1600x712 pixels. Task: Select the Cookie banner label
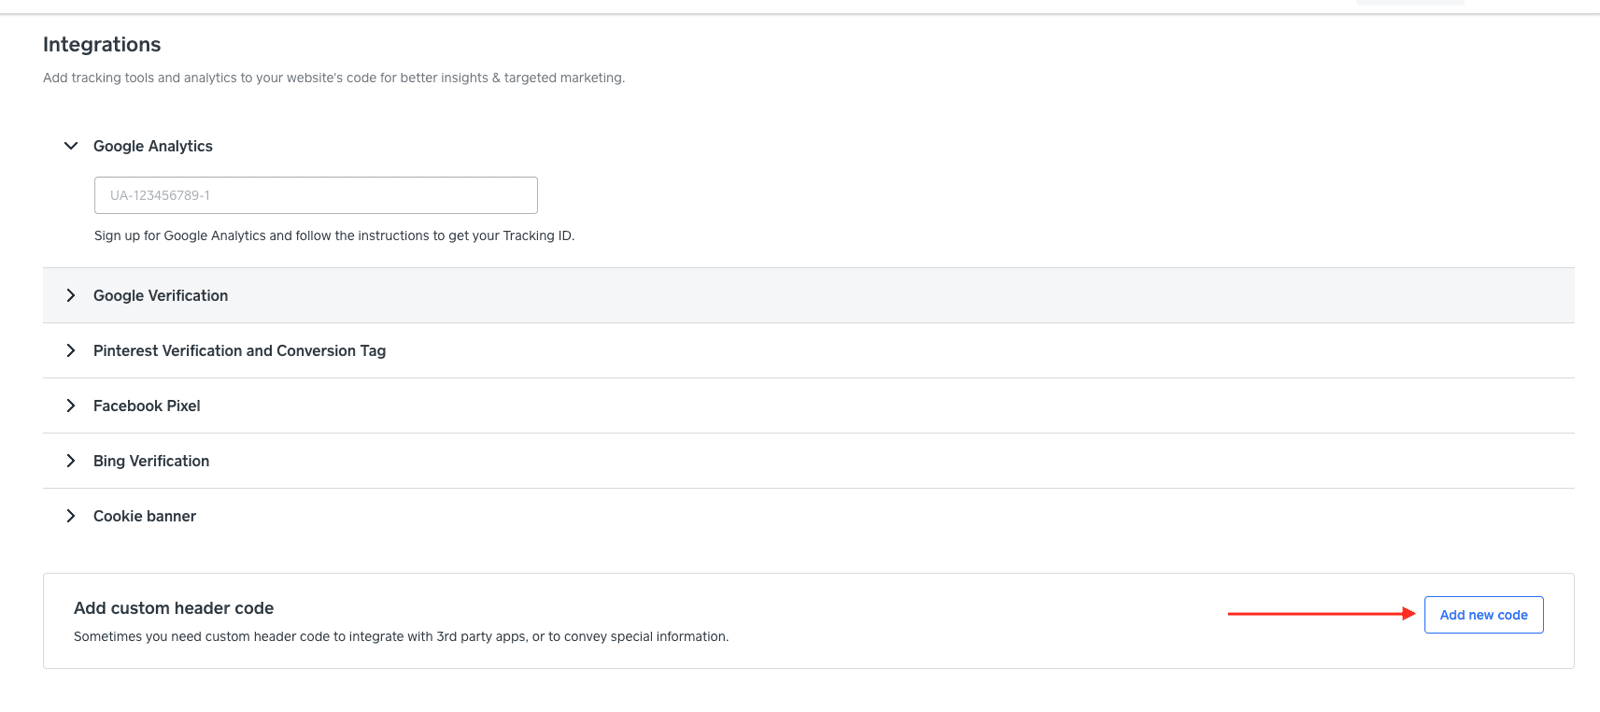coord(145,516)
